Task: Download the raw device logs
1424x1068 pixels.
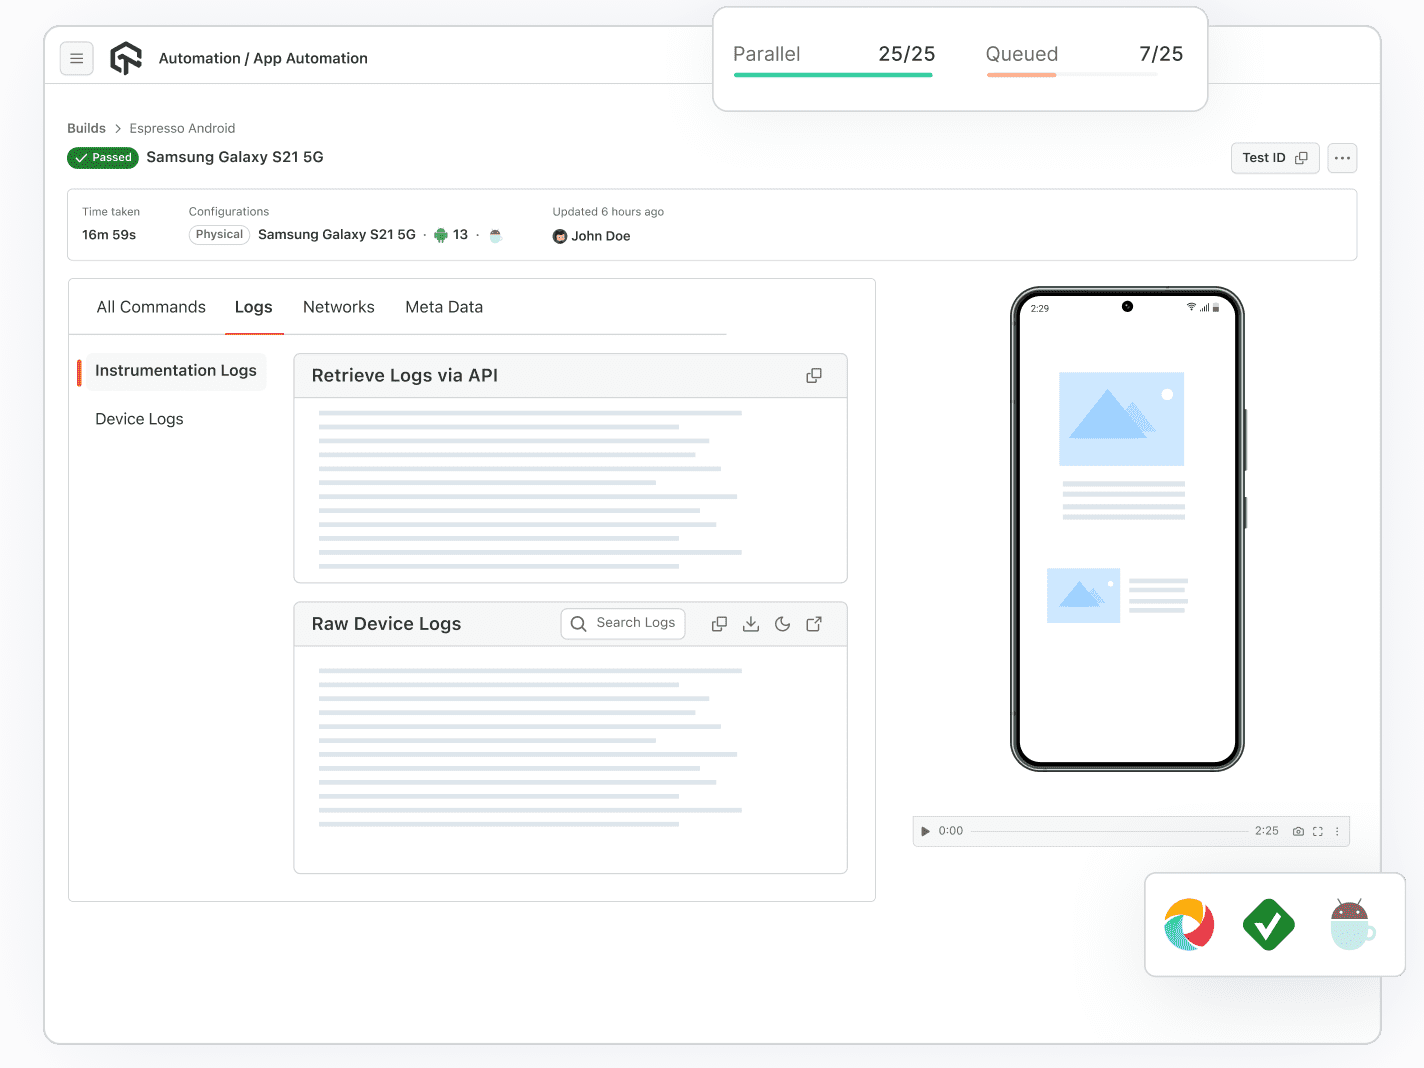Action: tap(751, 623)
